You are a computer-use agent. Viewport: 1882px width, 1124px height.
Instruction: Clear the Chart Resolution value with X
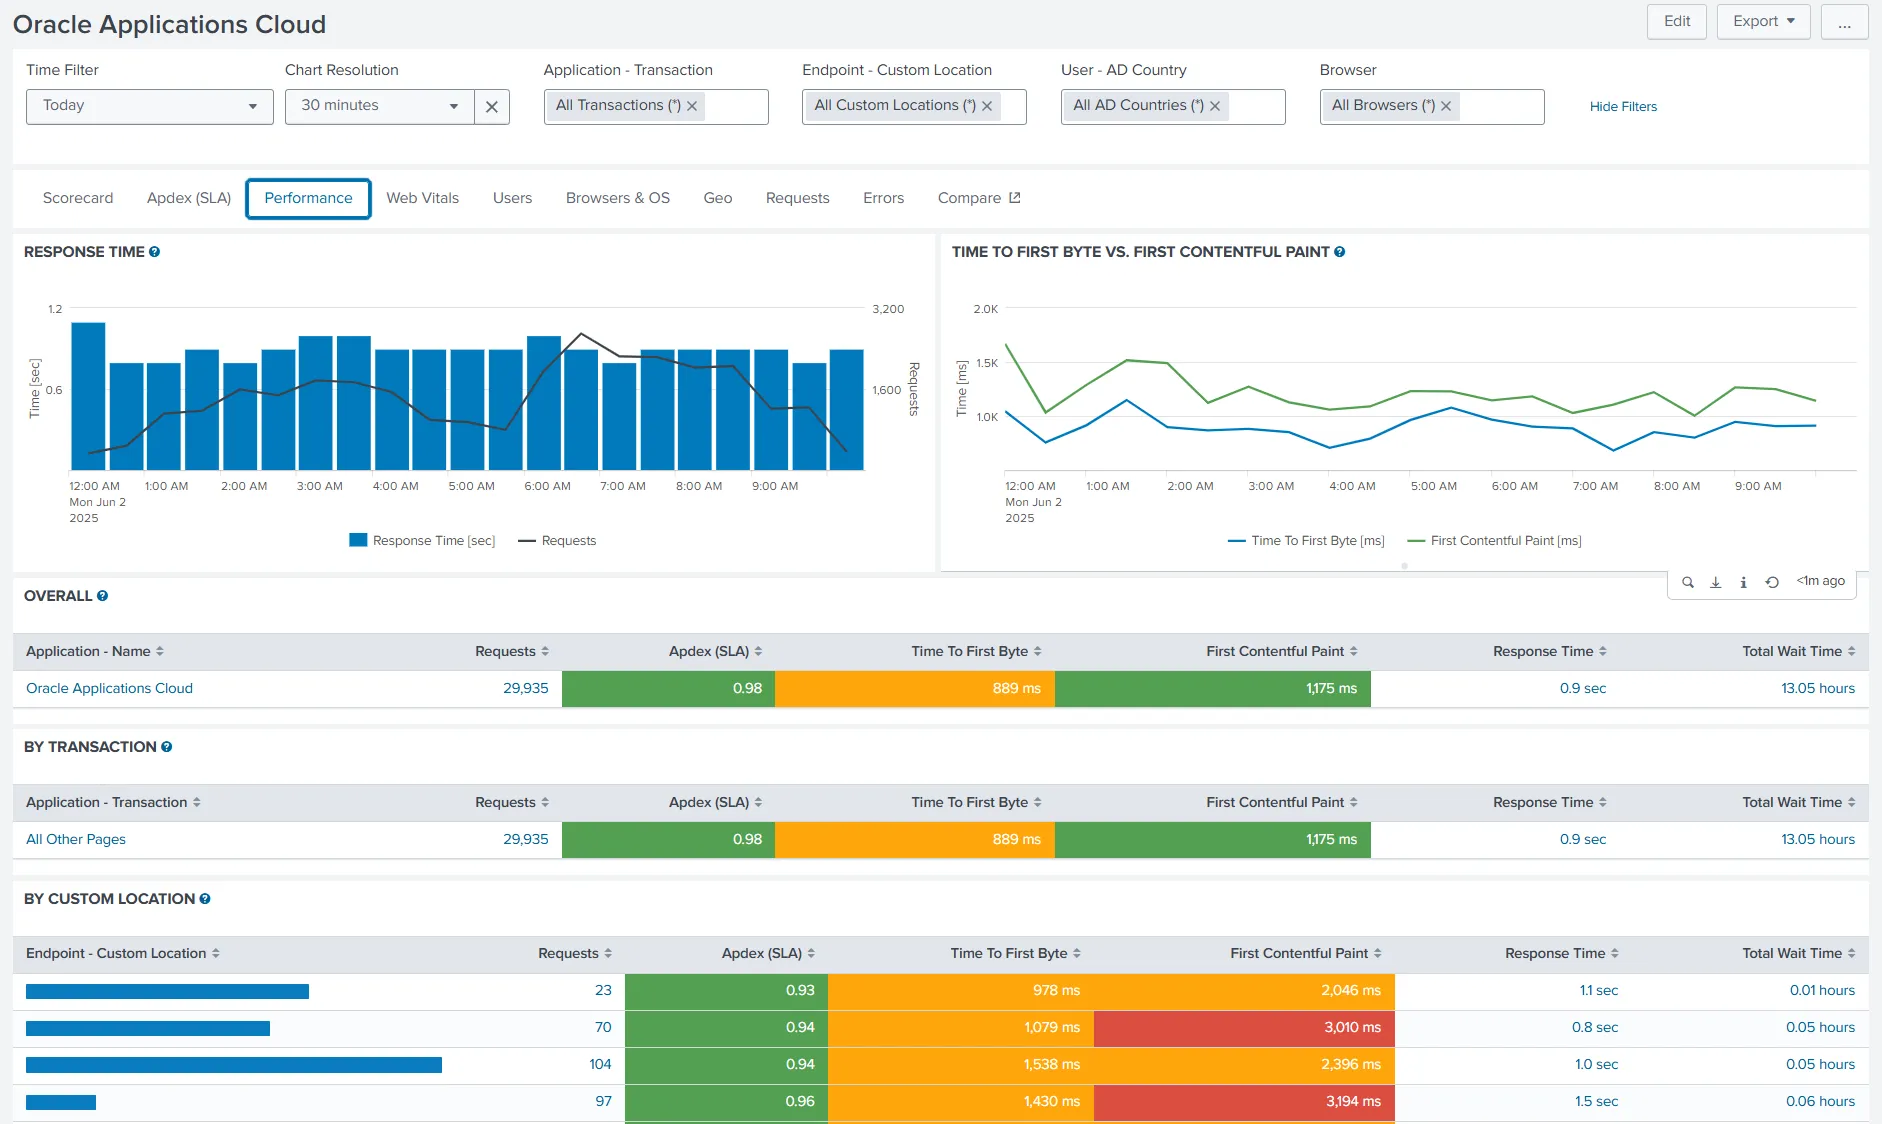tap(492, 107)
